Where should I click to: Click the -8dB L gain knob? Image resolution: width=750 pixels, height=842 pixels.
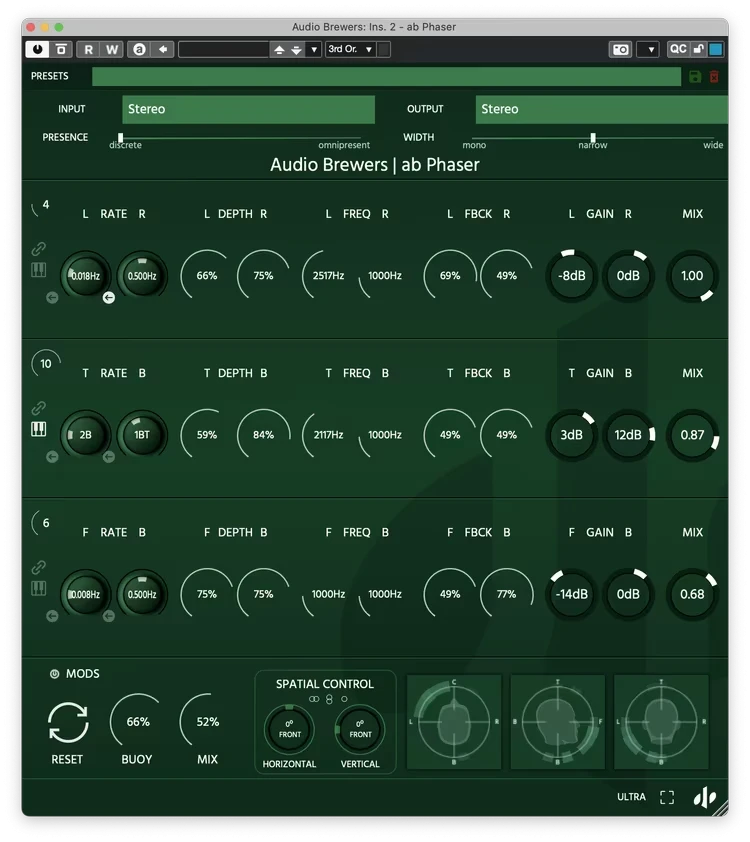coord(571,275)
